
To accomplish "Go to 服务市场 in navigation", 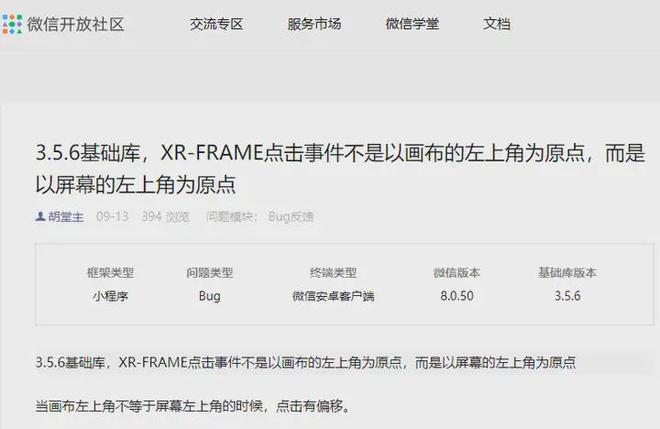I will pyautogui.click(x=314, y=24).
